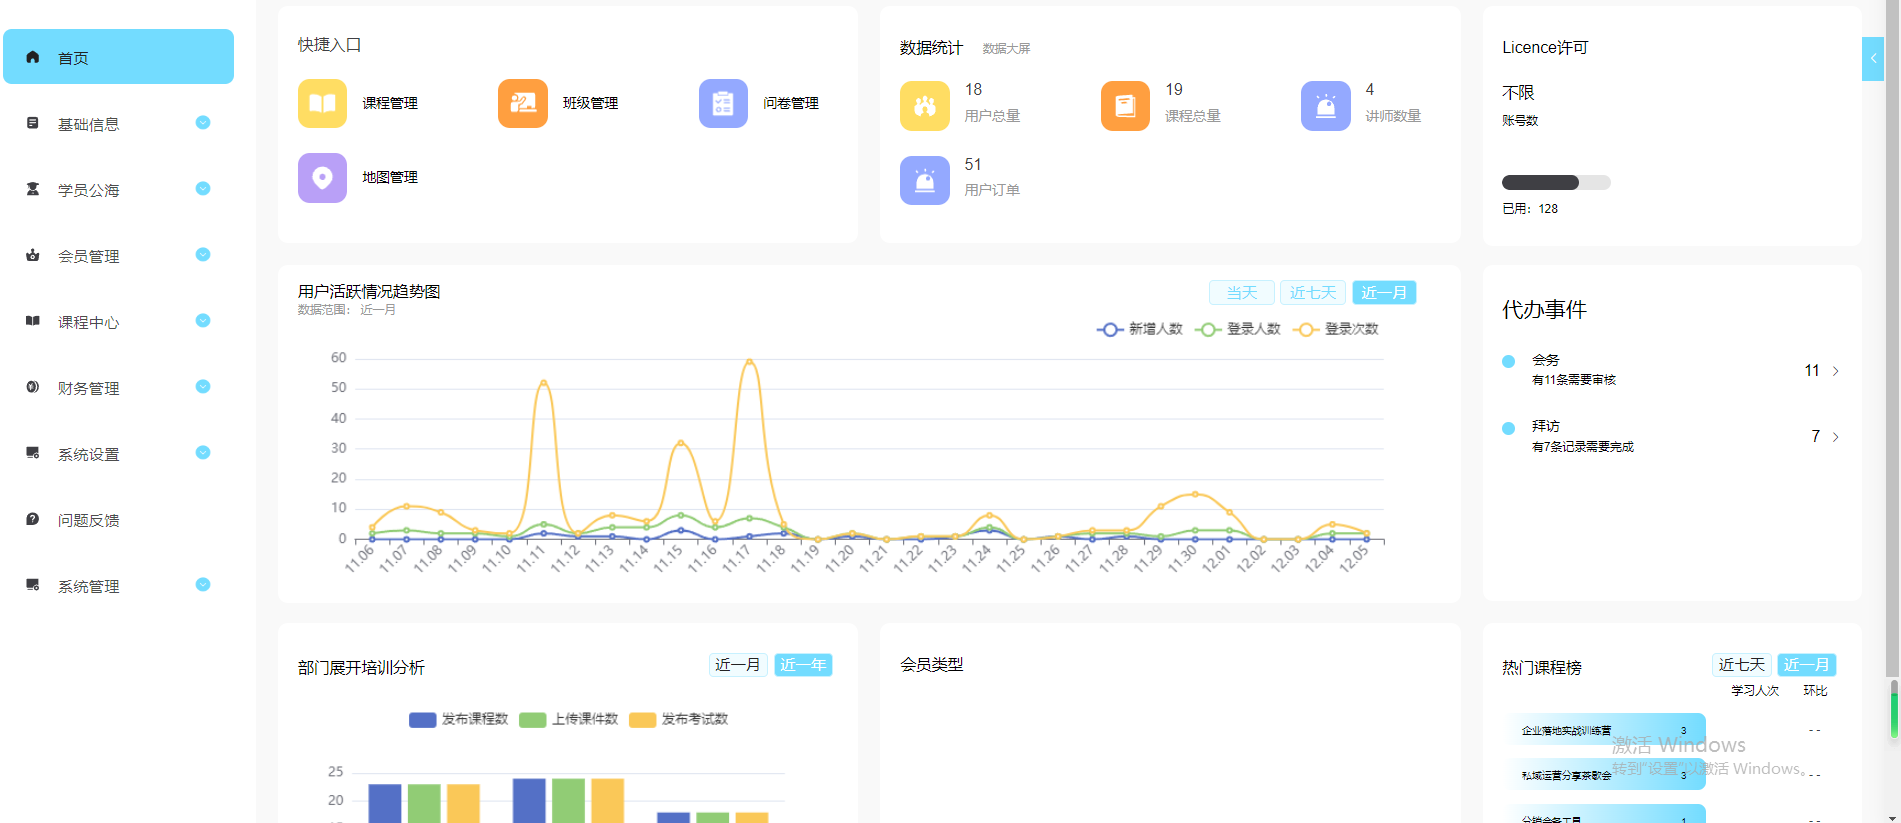This screenshot has height=823, width=1901.
Task: Open 班级管理 orange shortcut icon
Action: click(x=523, y=103)
